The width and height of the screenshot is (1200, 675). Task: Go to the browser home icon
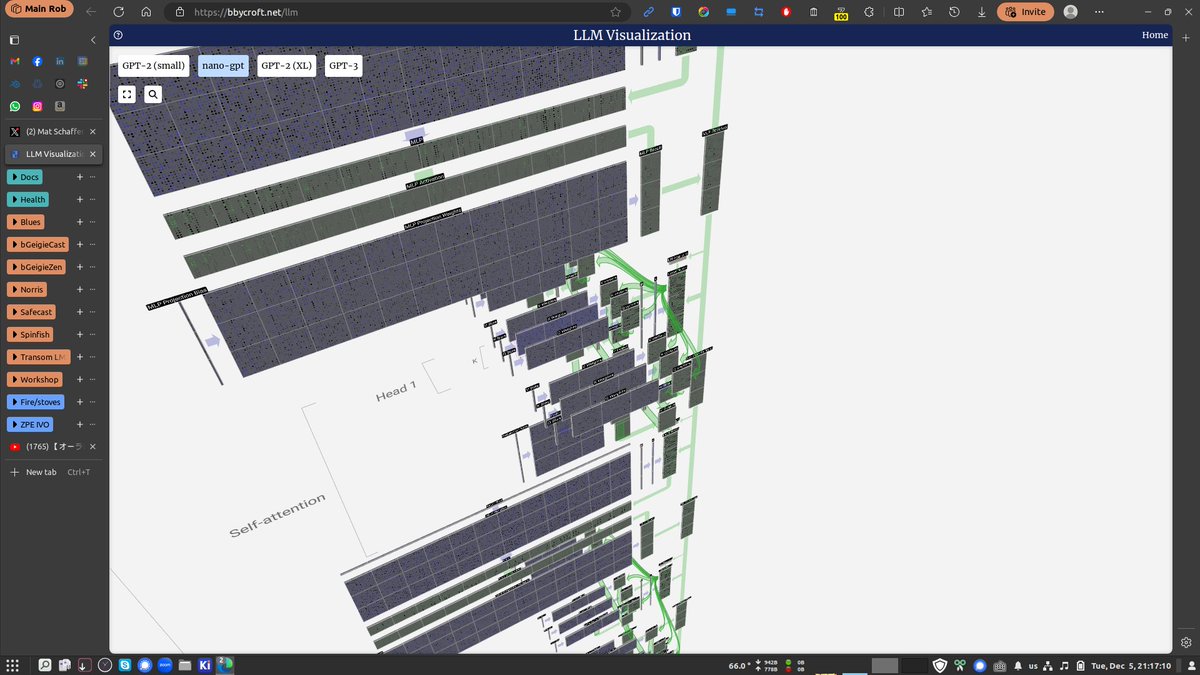(146, 12)
